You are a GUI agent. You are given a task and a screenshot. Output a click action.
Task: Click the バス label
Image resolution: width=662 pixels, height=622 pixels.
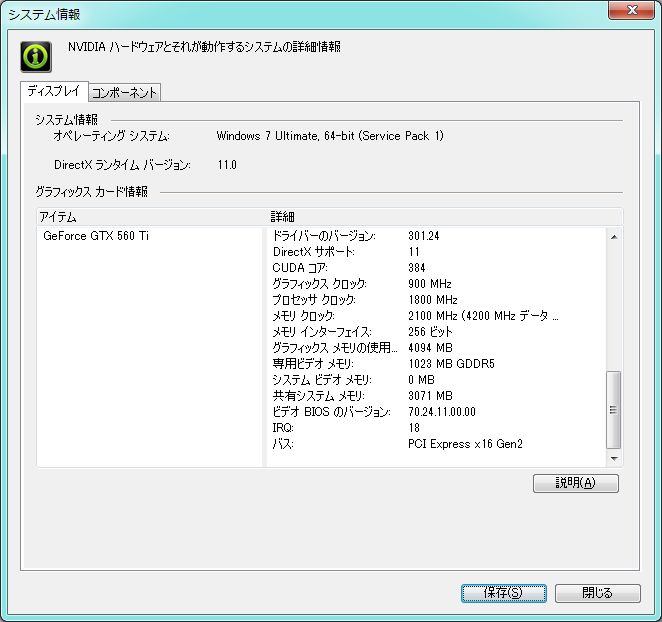283,444
